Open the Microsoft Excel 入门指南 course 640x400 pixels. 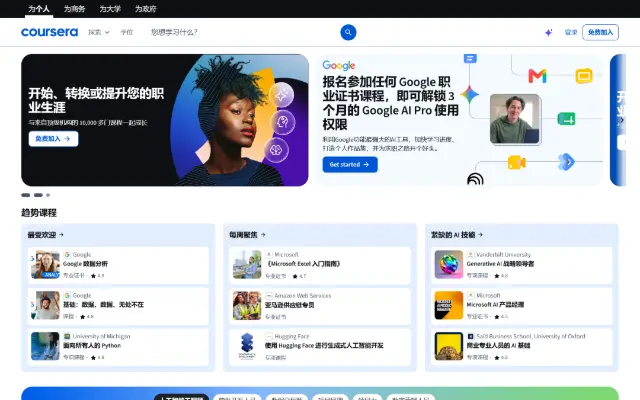click(302, 264)
